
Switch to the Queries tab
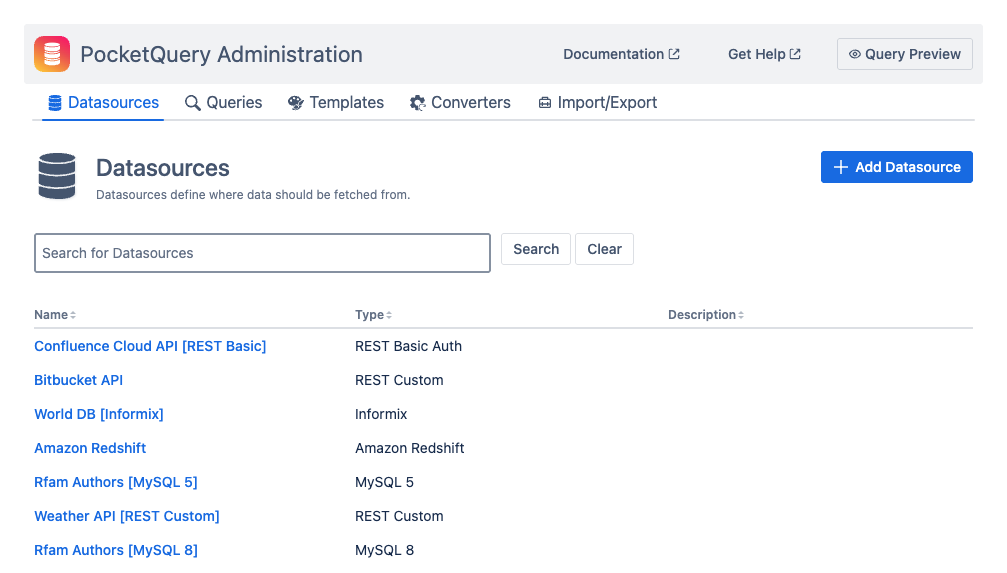click(223, 103)
